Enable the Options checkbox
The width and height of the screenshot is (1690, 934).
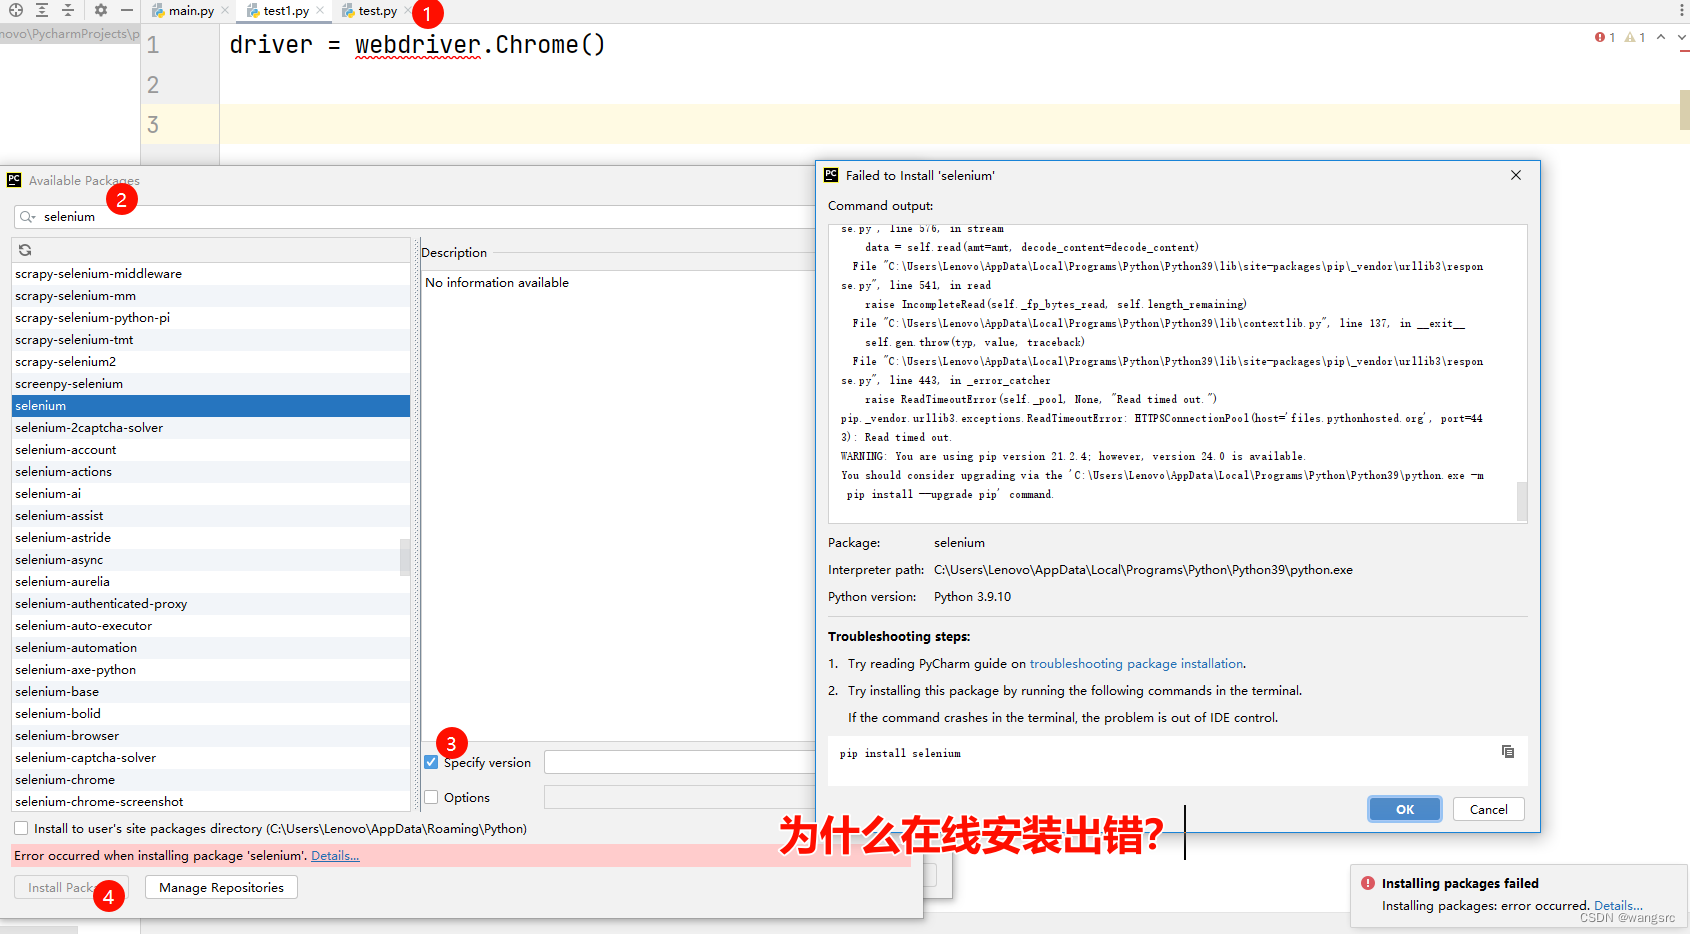(x=431, y=797)
